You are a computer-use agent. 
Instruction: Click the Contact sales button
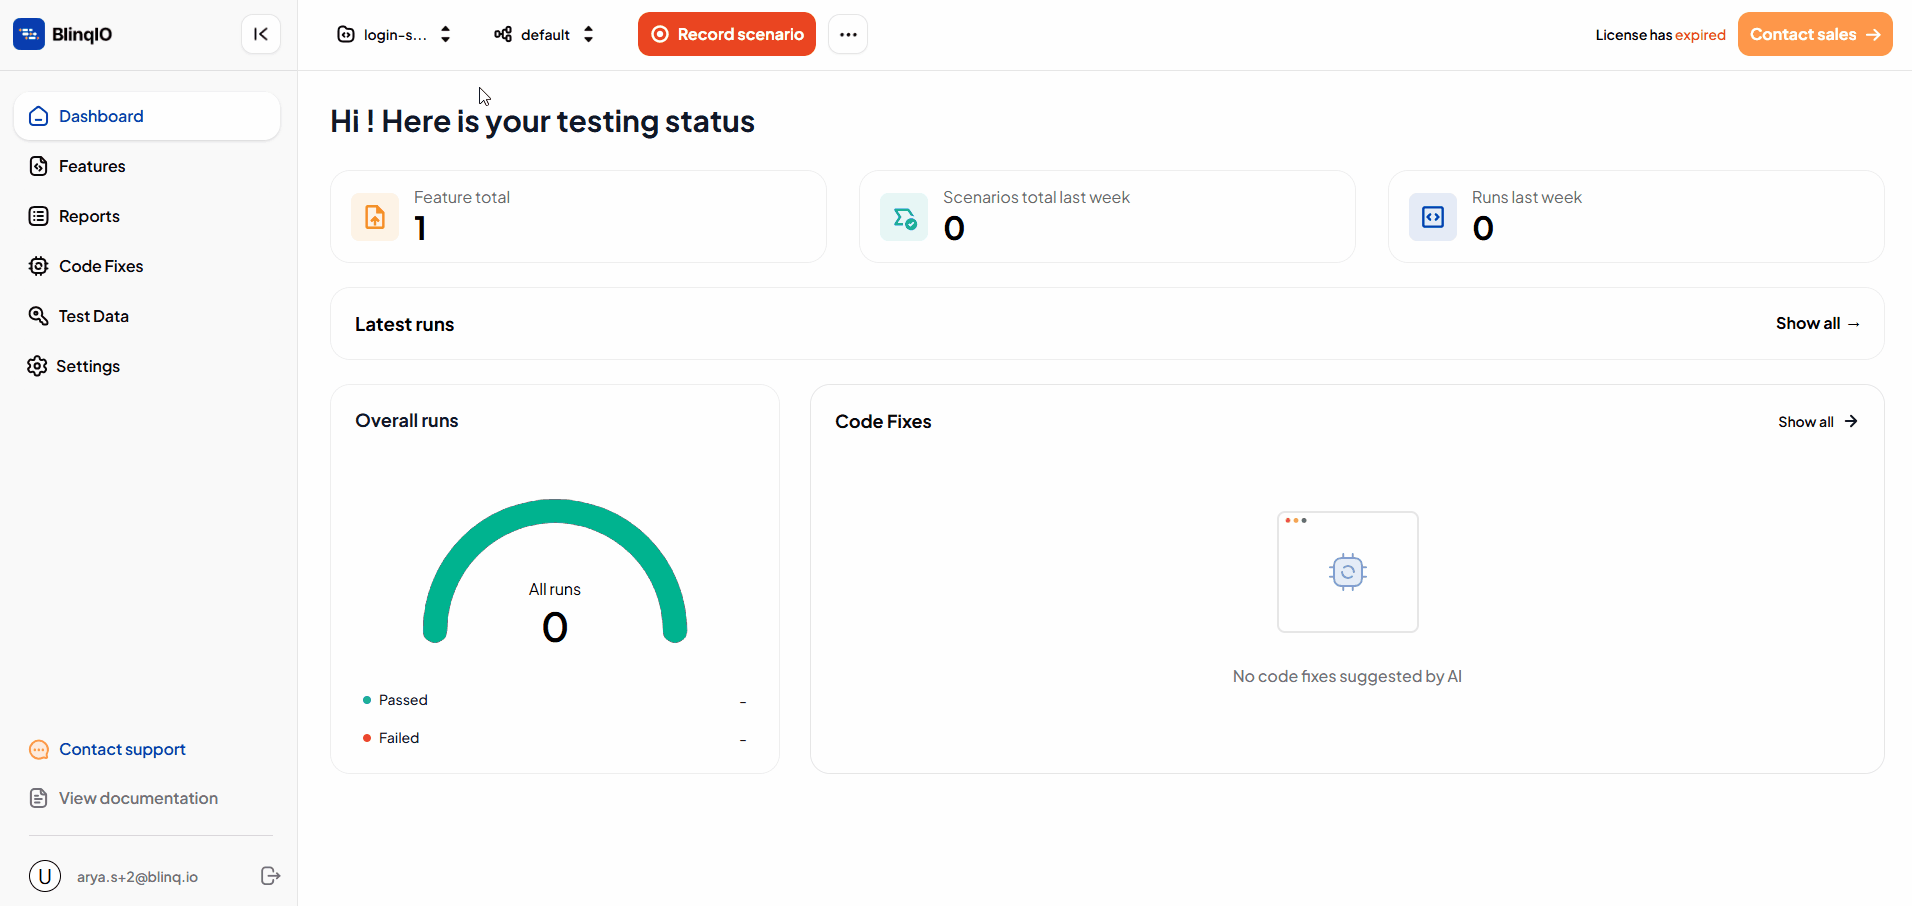pyautogui.click(x=1815, y=34)
